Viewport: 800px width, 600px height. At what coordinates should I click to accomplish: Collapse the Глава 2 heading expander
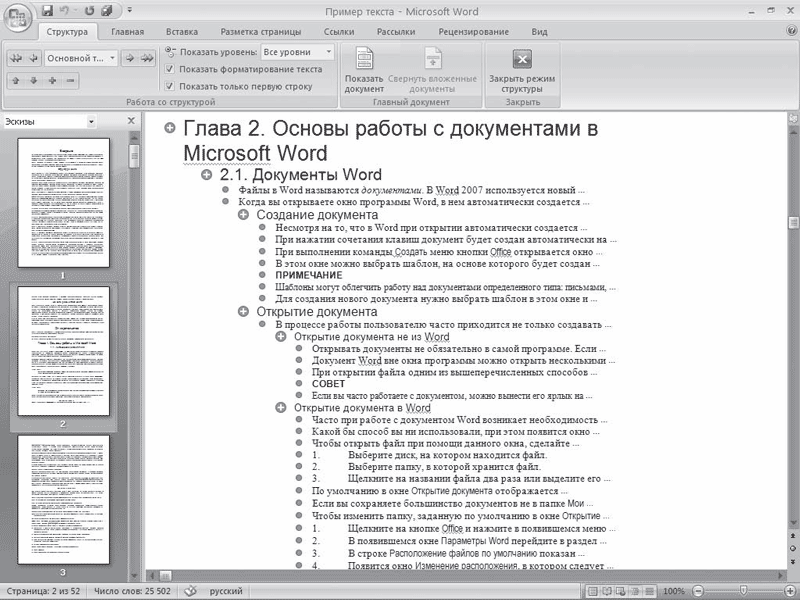pos(170,128)
